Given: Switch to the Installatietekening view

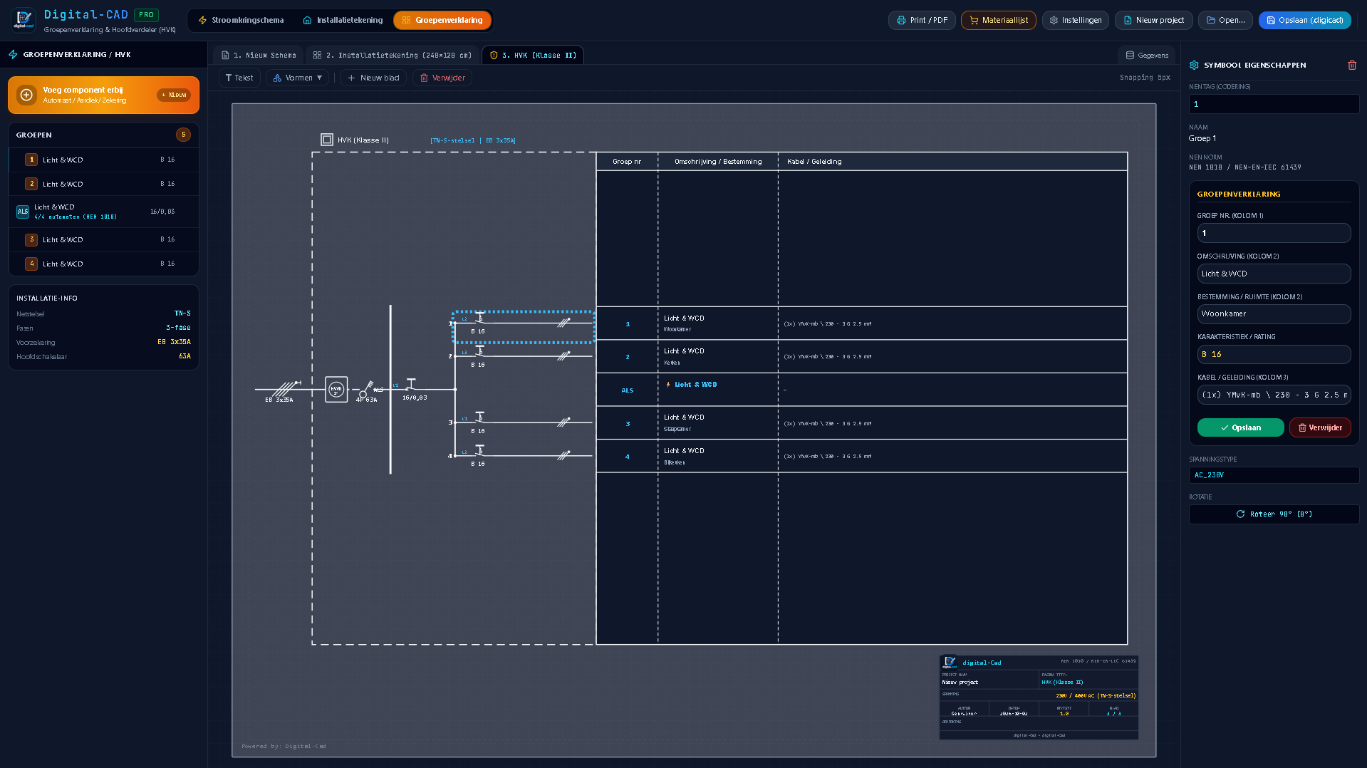Looking at the screenshot, I should 342,20.
